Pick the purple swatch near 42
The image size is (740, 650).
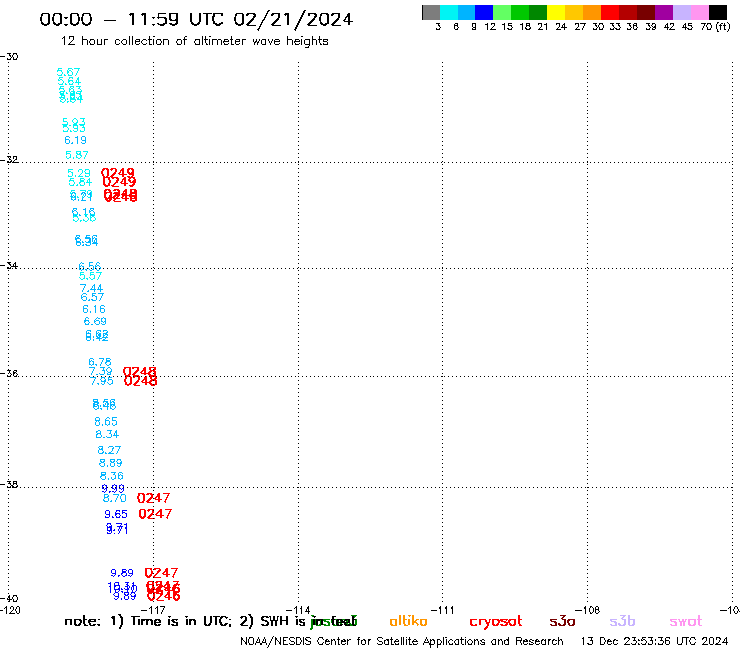click(664, 12)
